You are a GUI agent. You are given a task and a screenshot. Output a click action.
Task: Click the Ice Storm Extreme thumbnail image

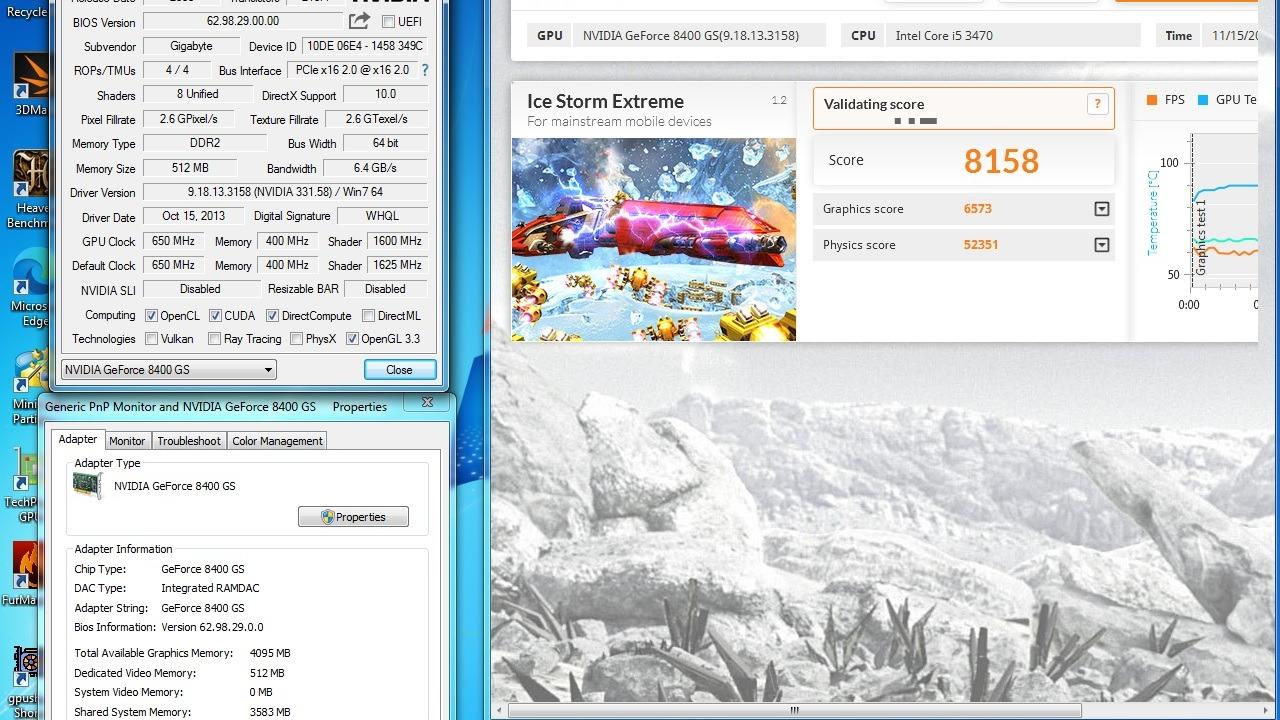(x=653, y=239)
